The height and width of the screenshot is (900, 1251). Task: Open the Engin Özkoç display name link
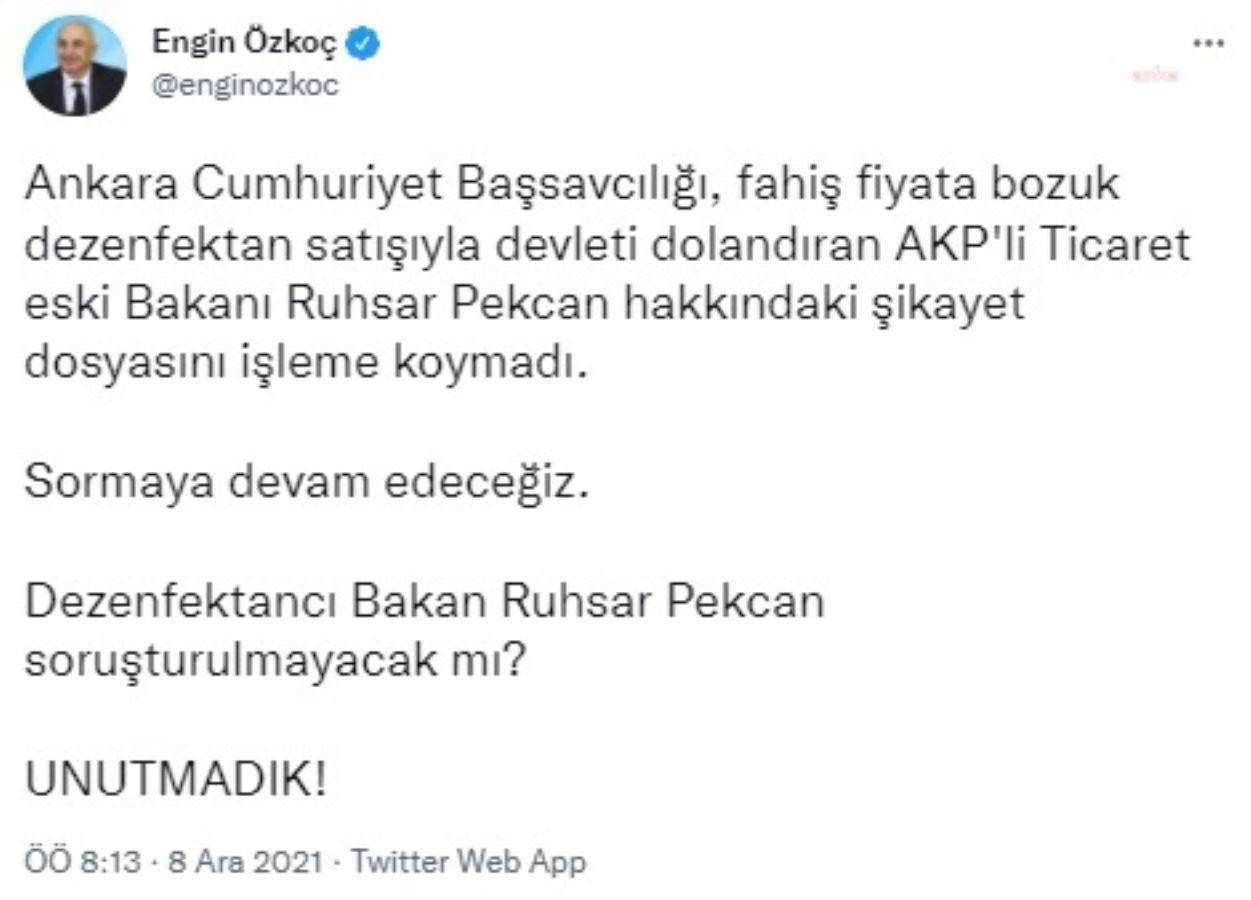[244, 44]
